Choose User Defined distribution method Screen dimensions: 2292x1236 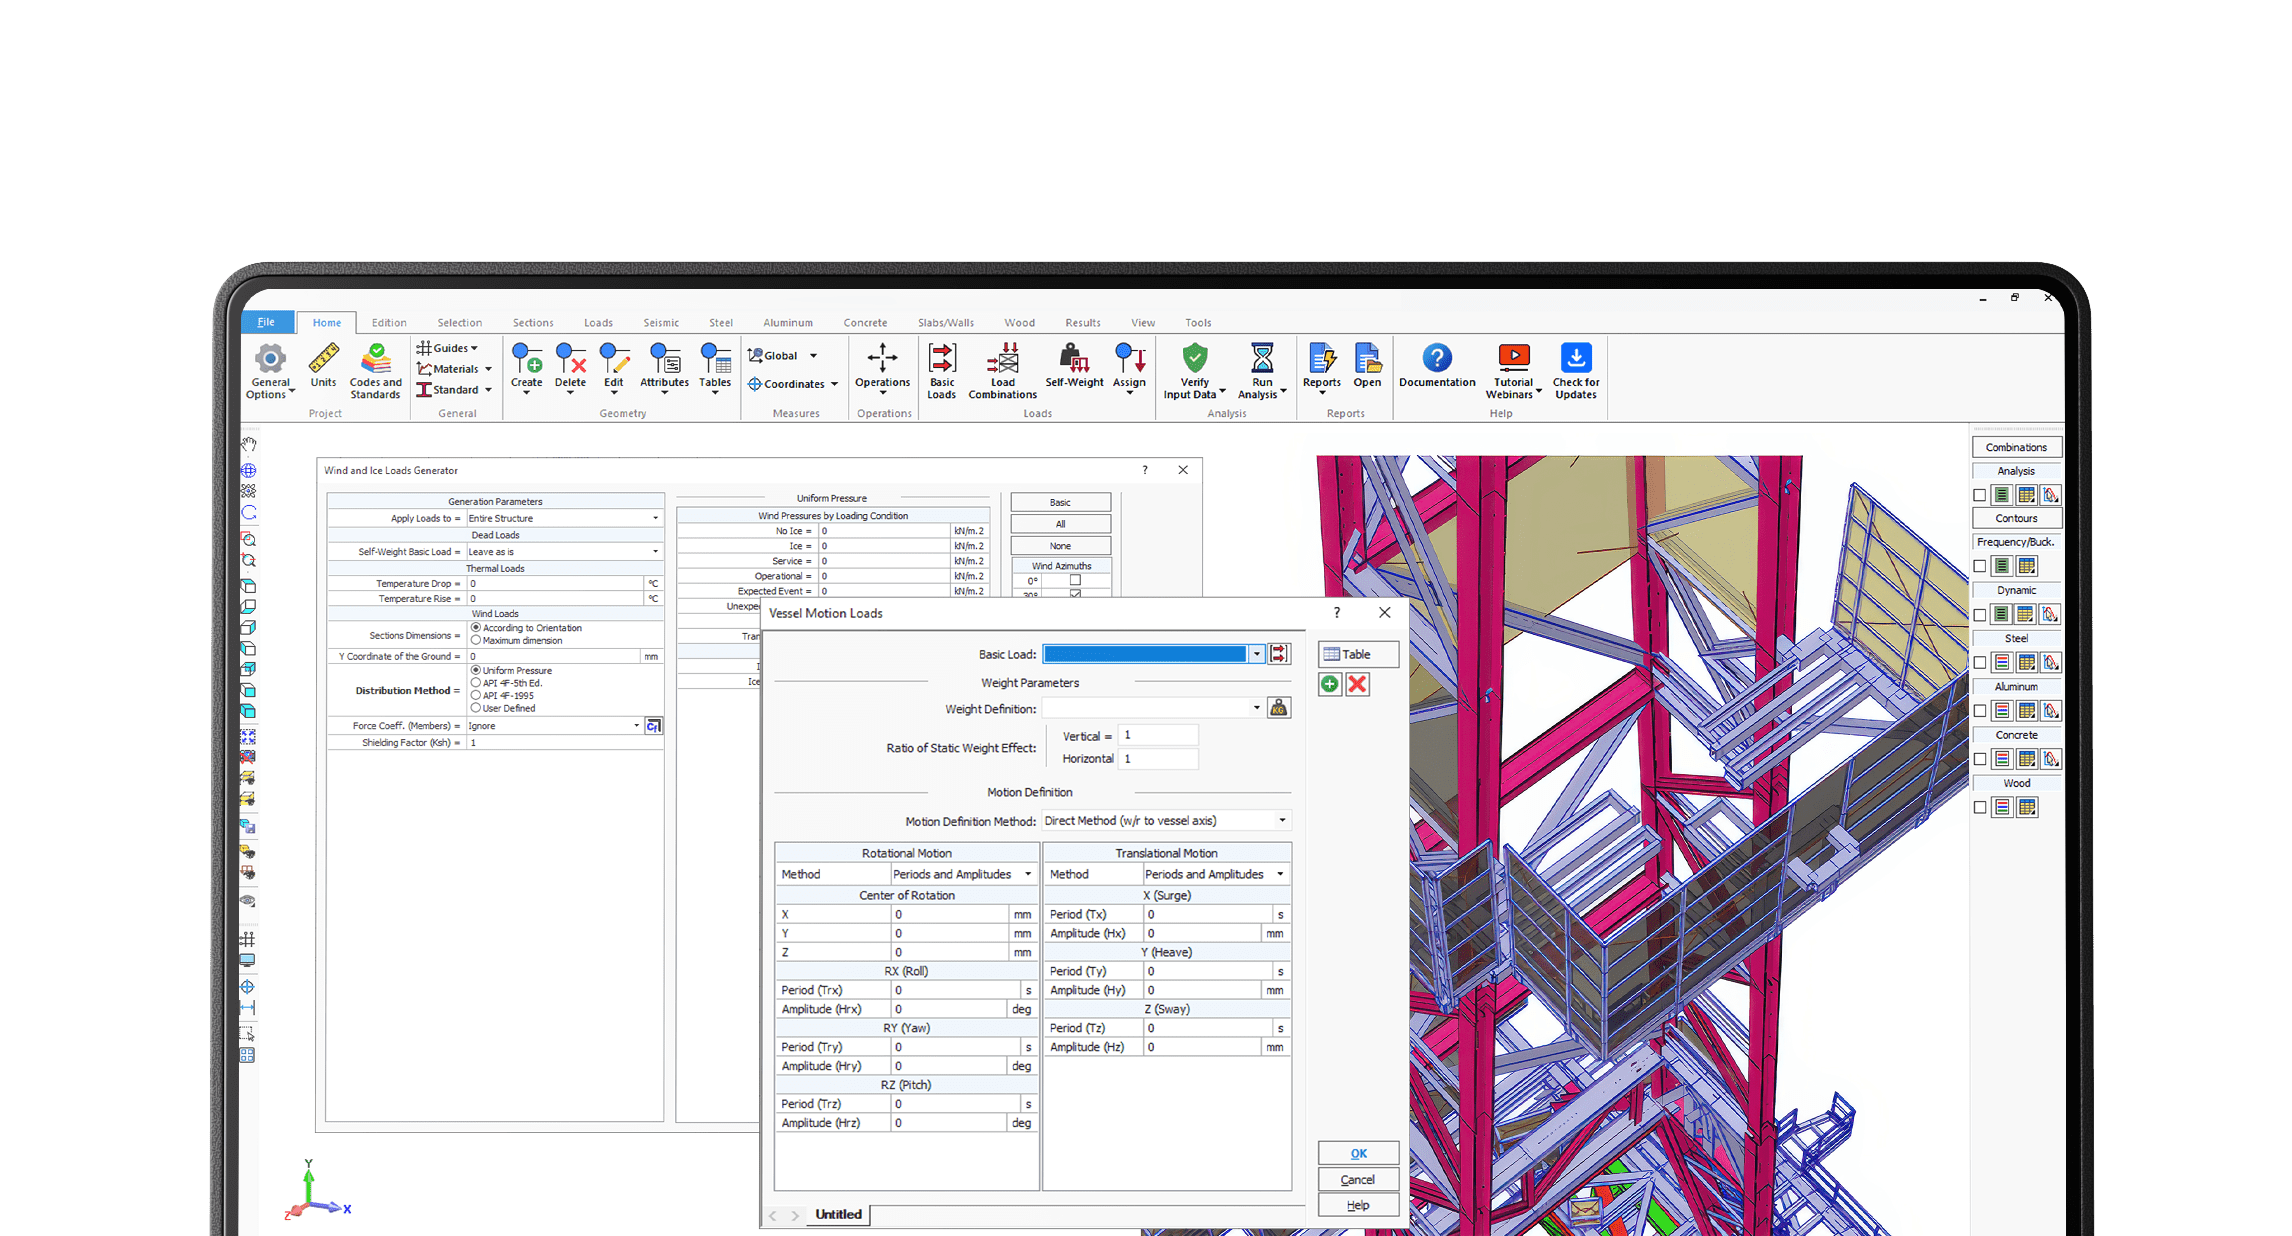pos(476,708)
